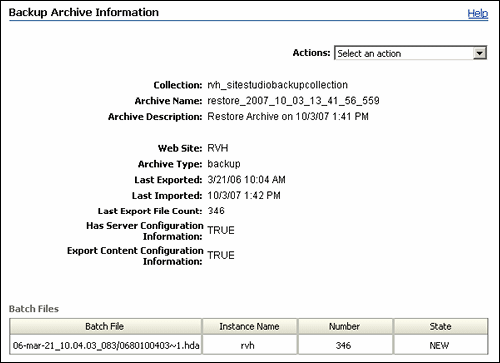
Task: Click the State column header
Action: (441, 326)
